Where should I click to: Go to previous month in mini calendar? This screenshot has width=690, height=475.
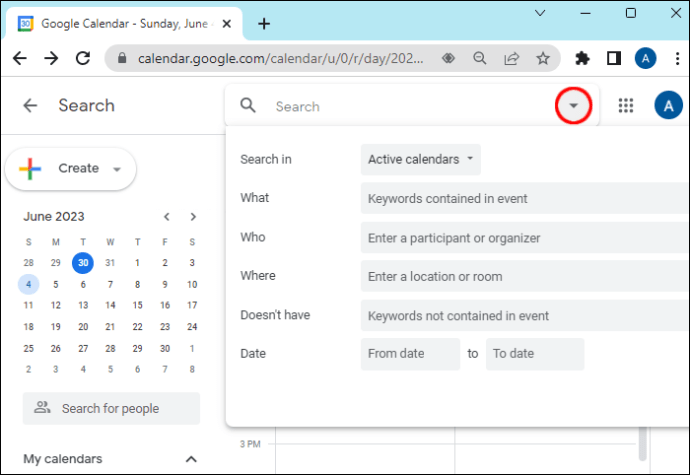[167, 216]
